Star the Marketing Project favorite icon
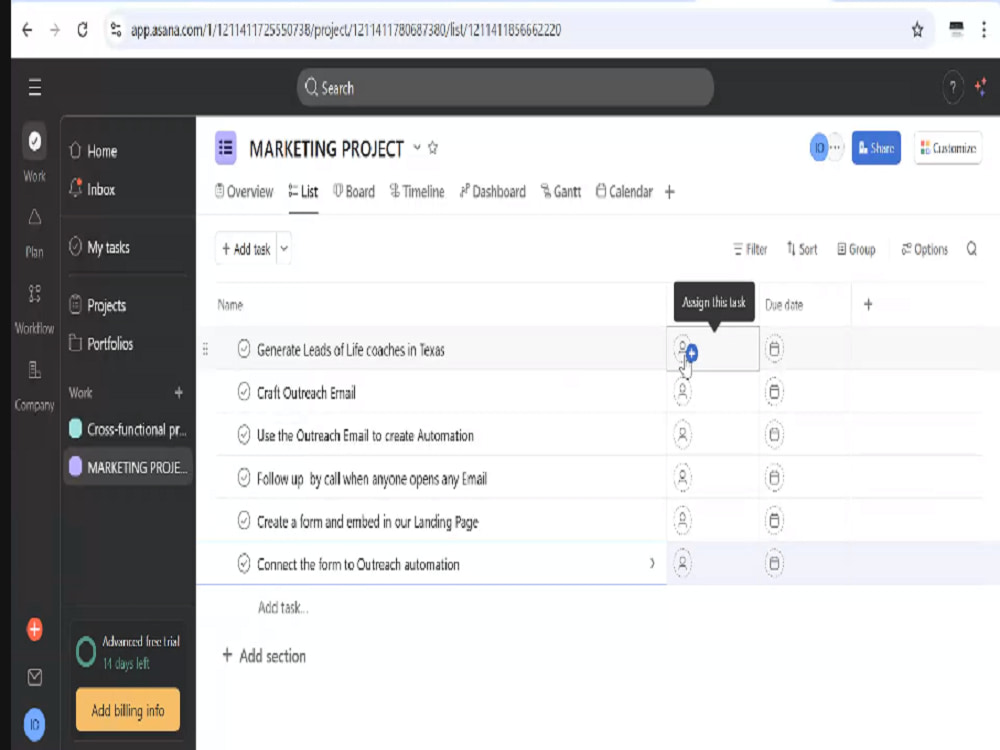This screenshot has height=750, width=1000. point(433,148)
